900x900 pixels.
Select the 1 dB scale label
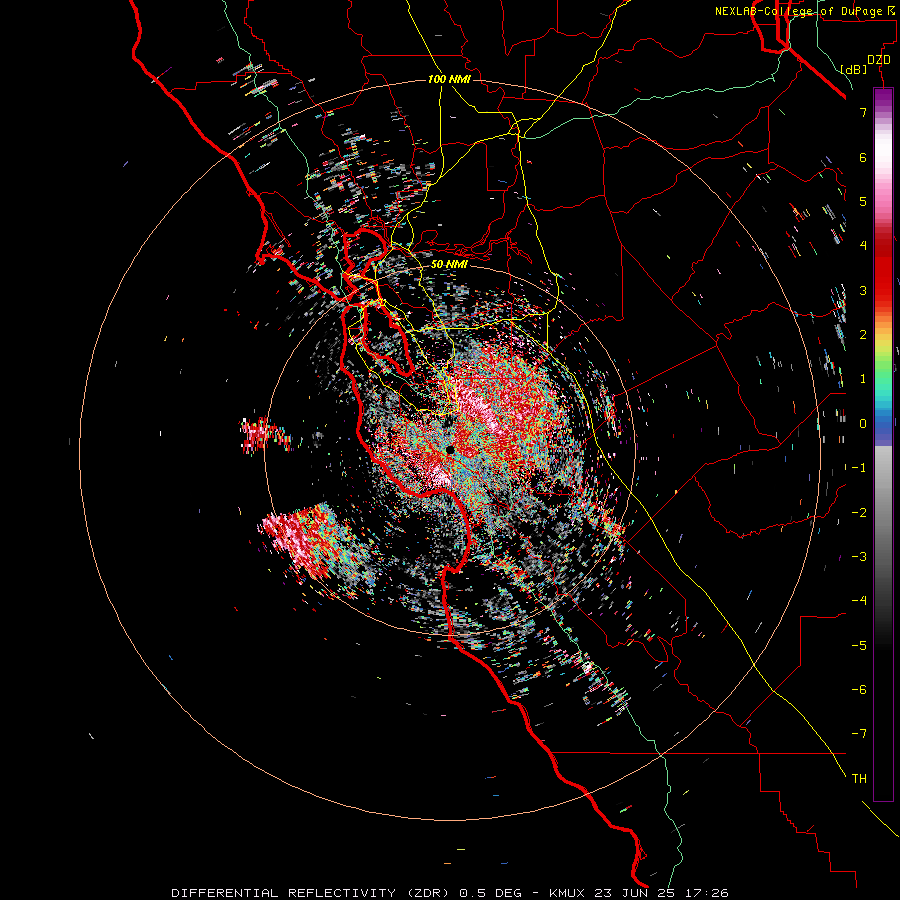pos(863,379)
